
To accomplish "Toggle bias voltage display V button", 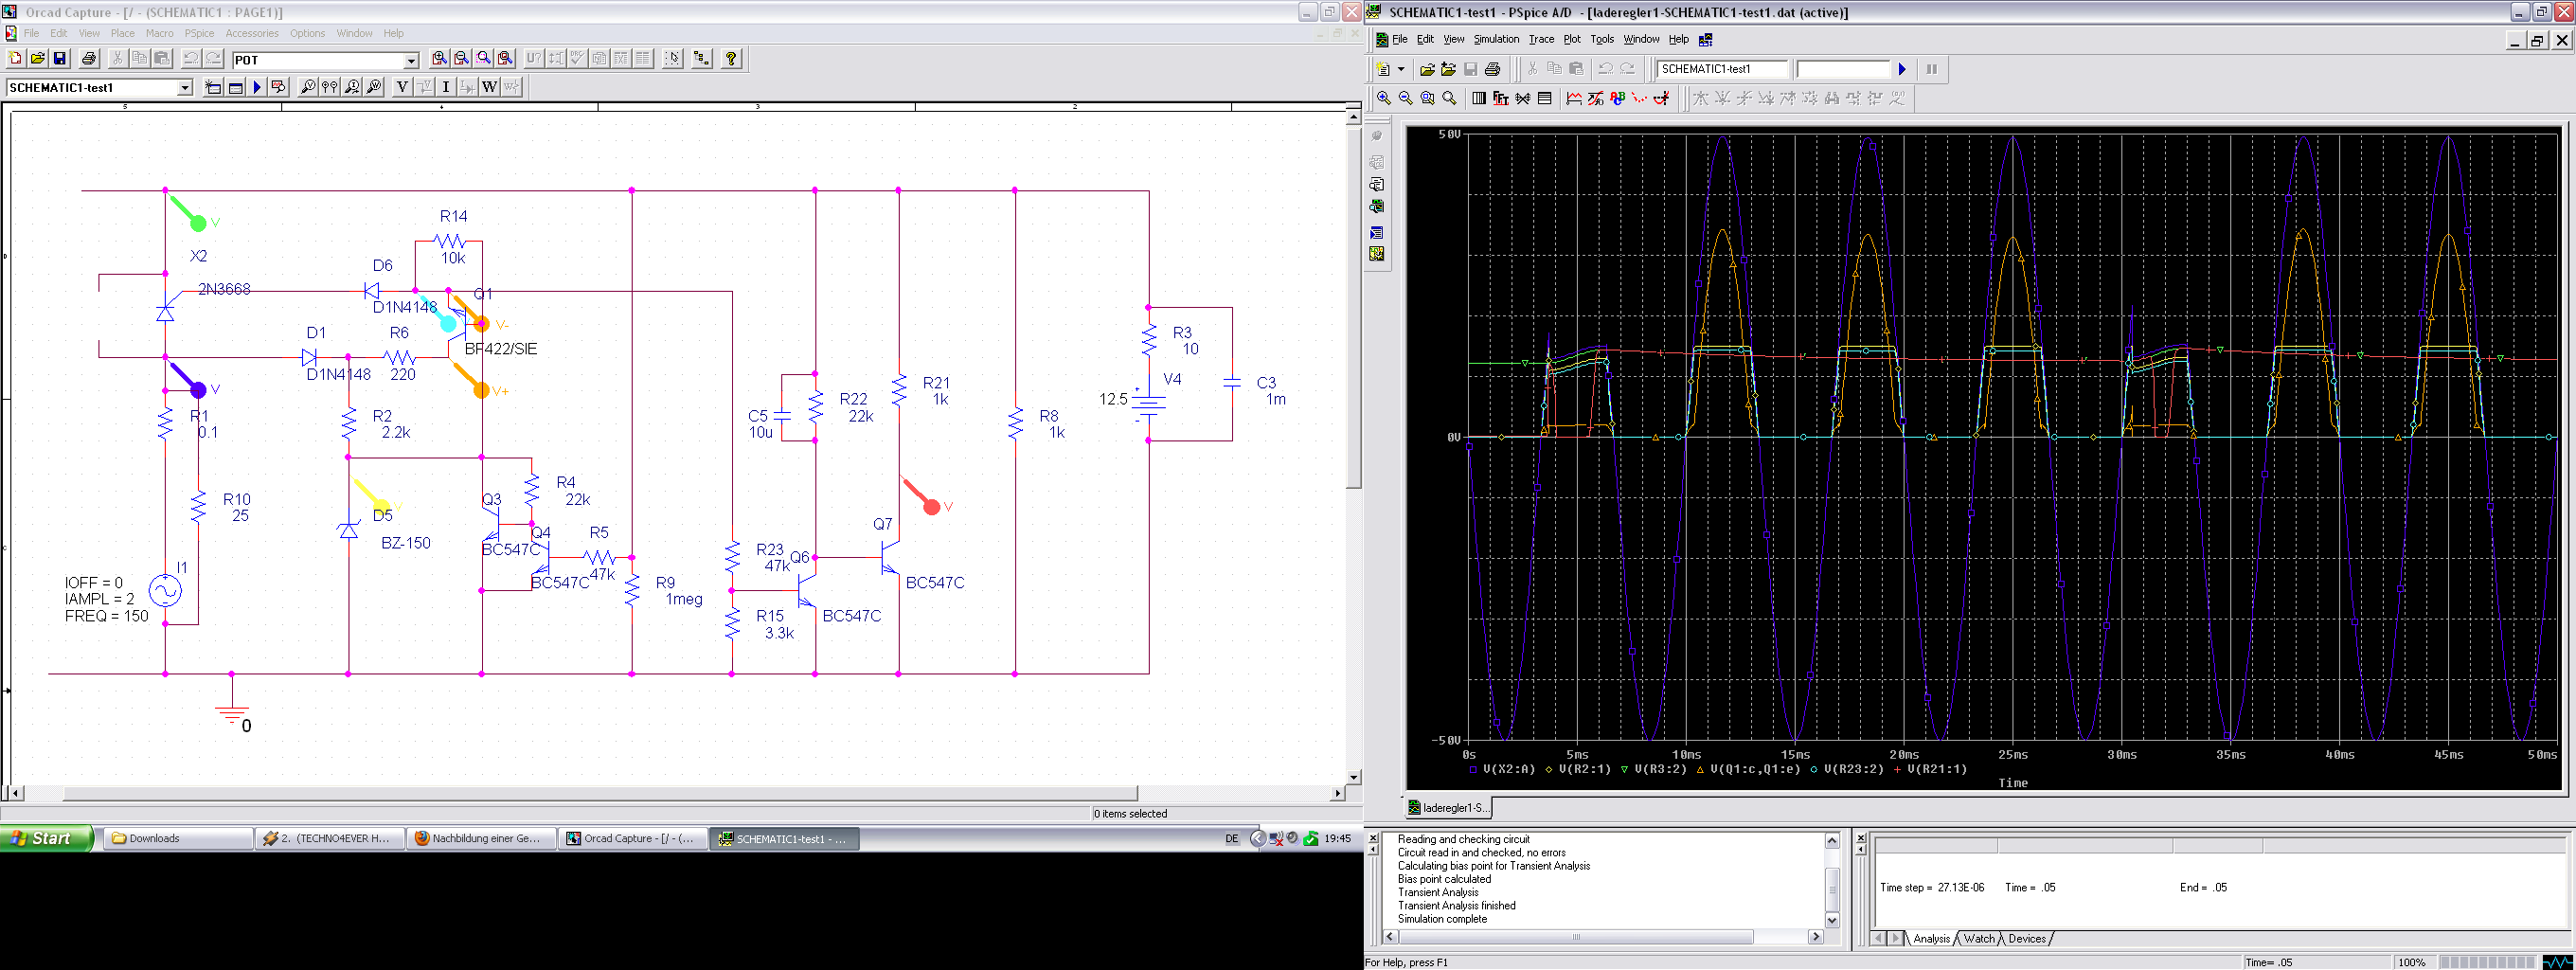I will coord(403,87).
